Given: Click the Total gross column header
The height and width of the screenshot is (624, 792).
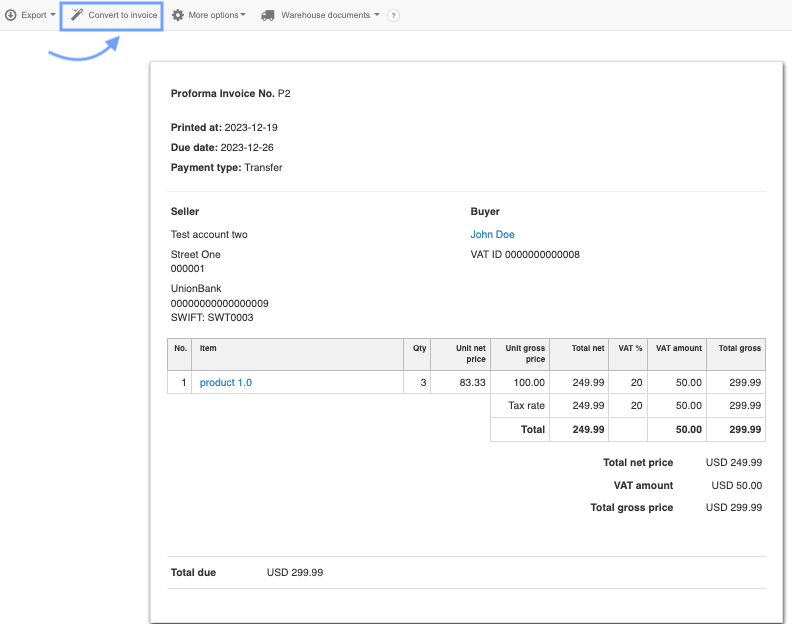Looking at the screenshot, I should [x=739, y=348].
